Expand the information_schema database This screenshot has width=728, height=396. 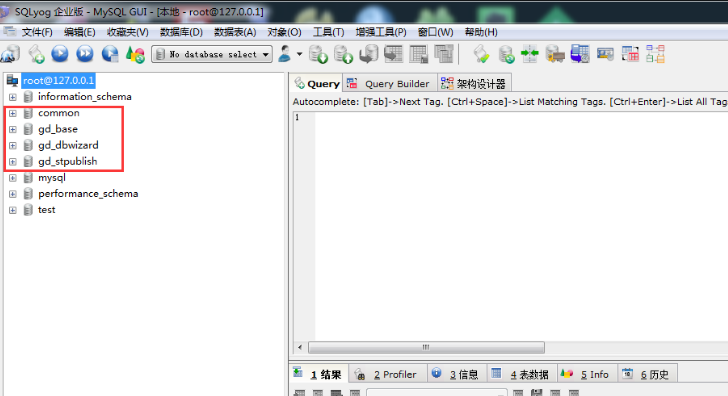(13, 97)
